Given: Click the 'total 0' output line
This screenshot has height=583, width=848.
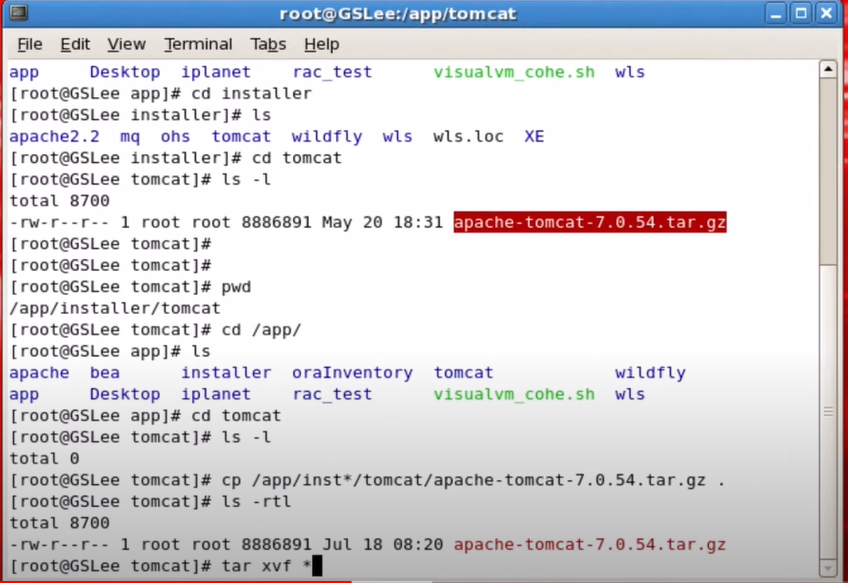Looking at the screenshot, I should pyautogui.click(x=44, y=459).
